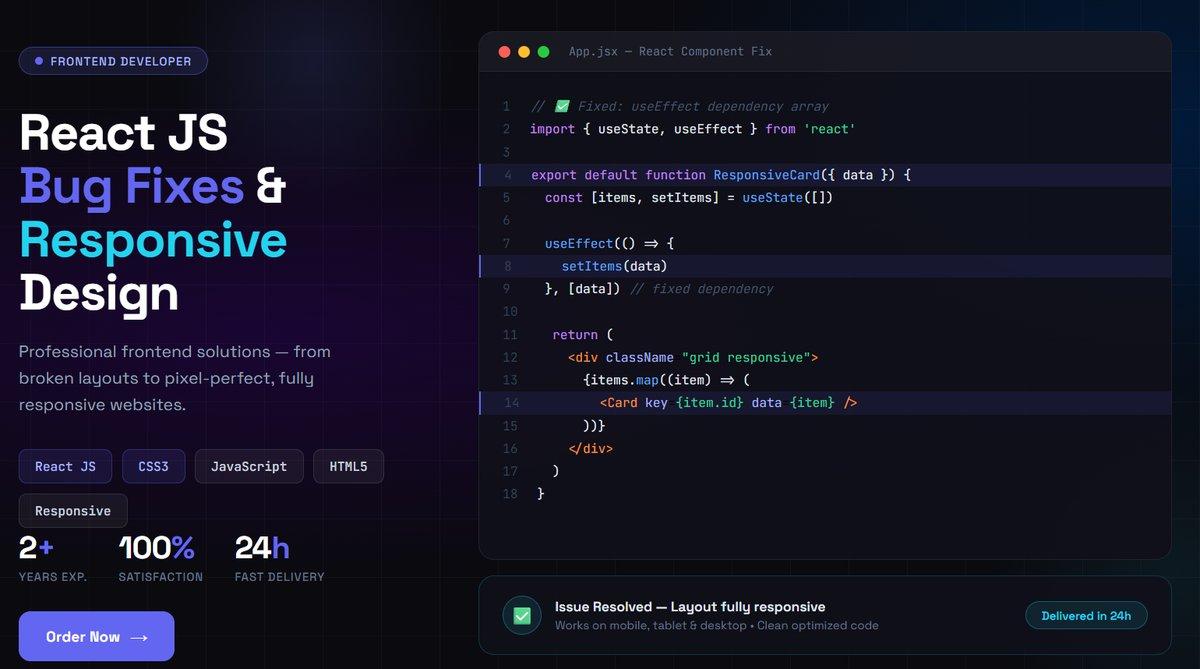Click the Professional frontend solutions paragraph
Viewport: 1200px width, 669px height.
pyautogui.click(x=175, y=379)
